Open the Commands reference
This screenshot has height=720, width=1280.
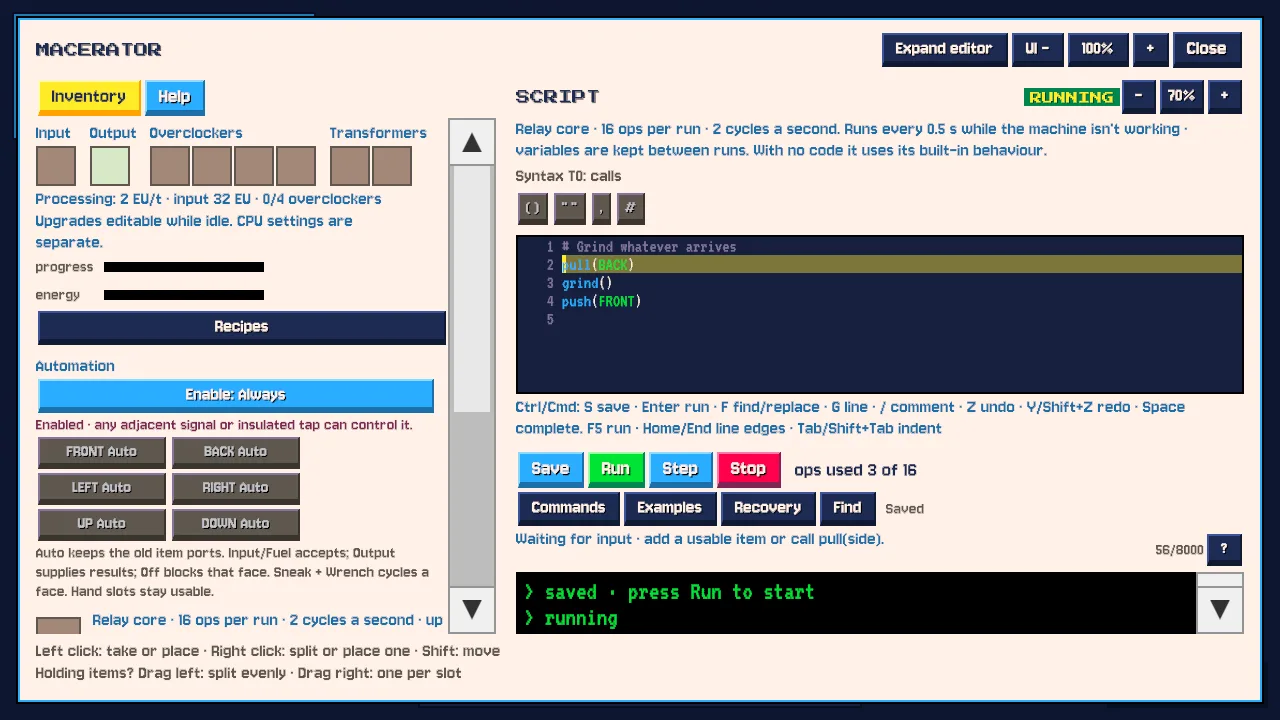pyautogui.click(x=568, y=508)
